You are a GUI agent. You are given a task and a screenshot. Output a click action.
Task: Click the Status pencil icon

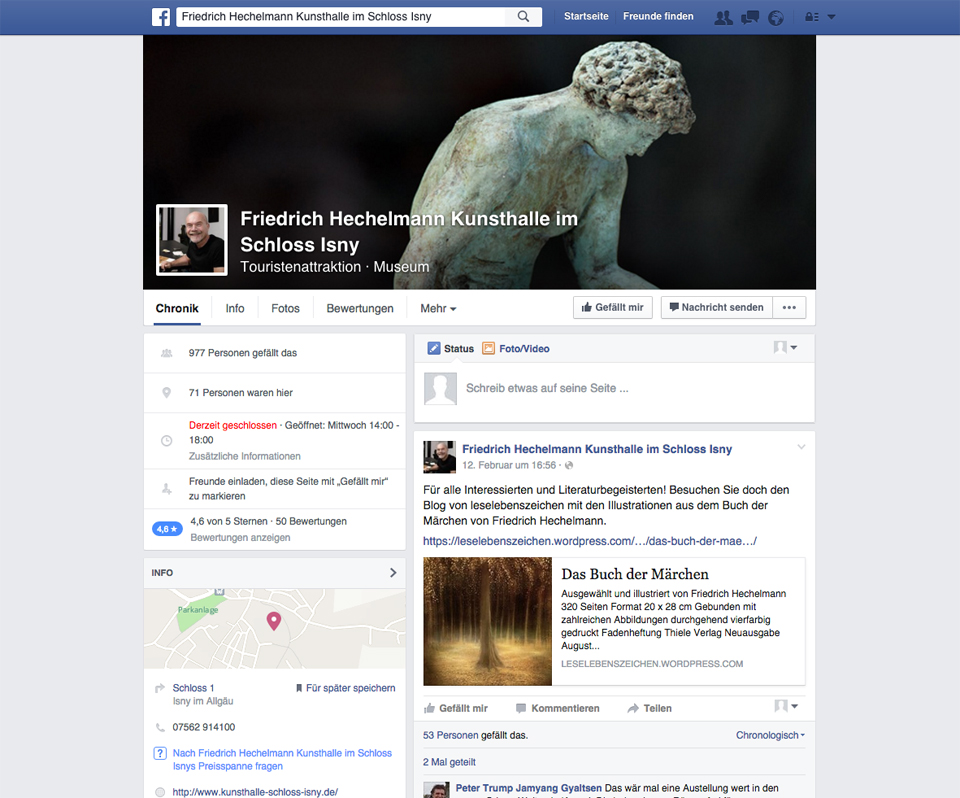[x=433, y=348]
